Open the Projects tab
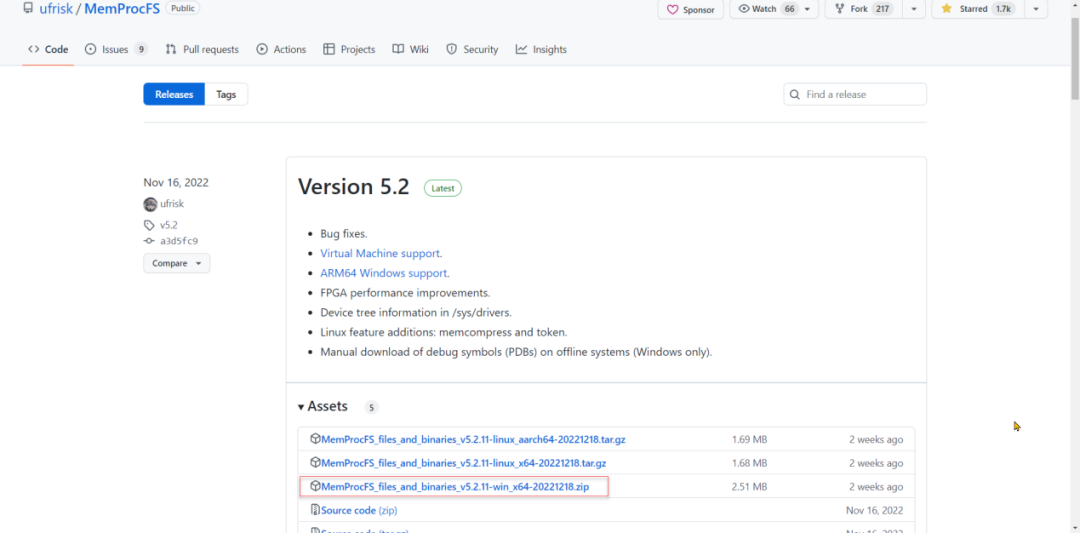This screenshot has height=533, width=1080. [349, 50]
